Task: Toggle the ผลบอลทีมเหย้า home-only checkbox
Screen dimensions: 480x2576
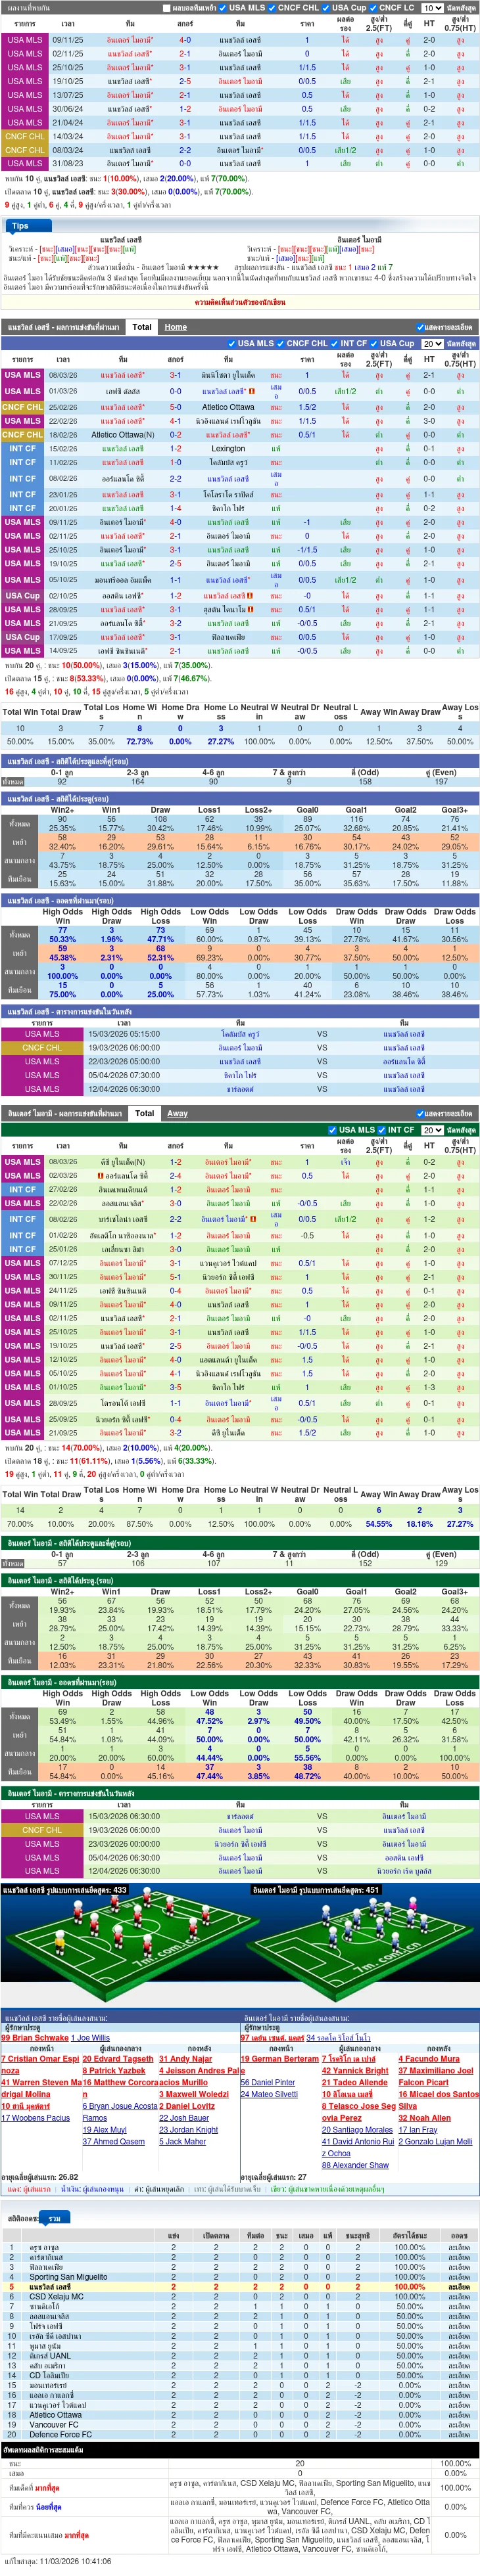Action: pos(167,8)
